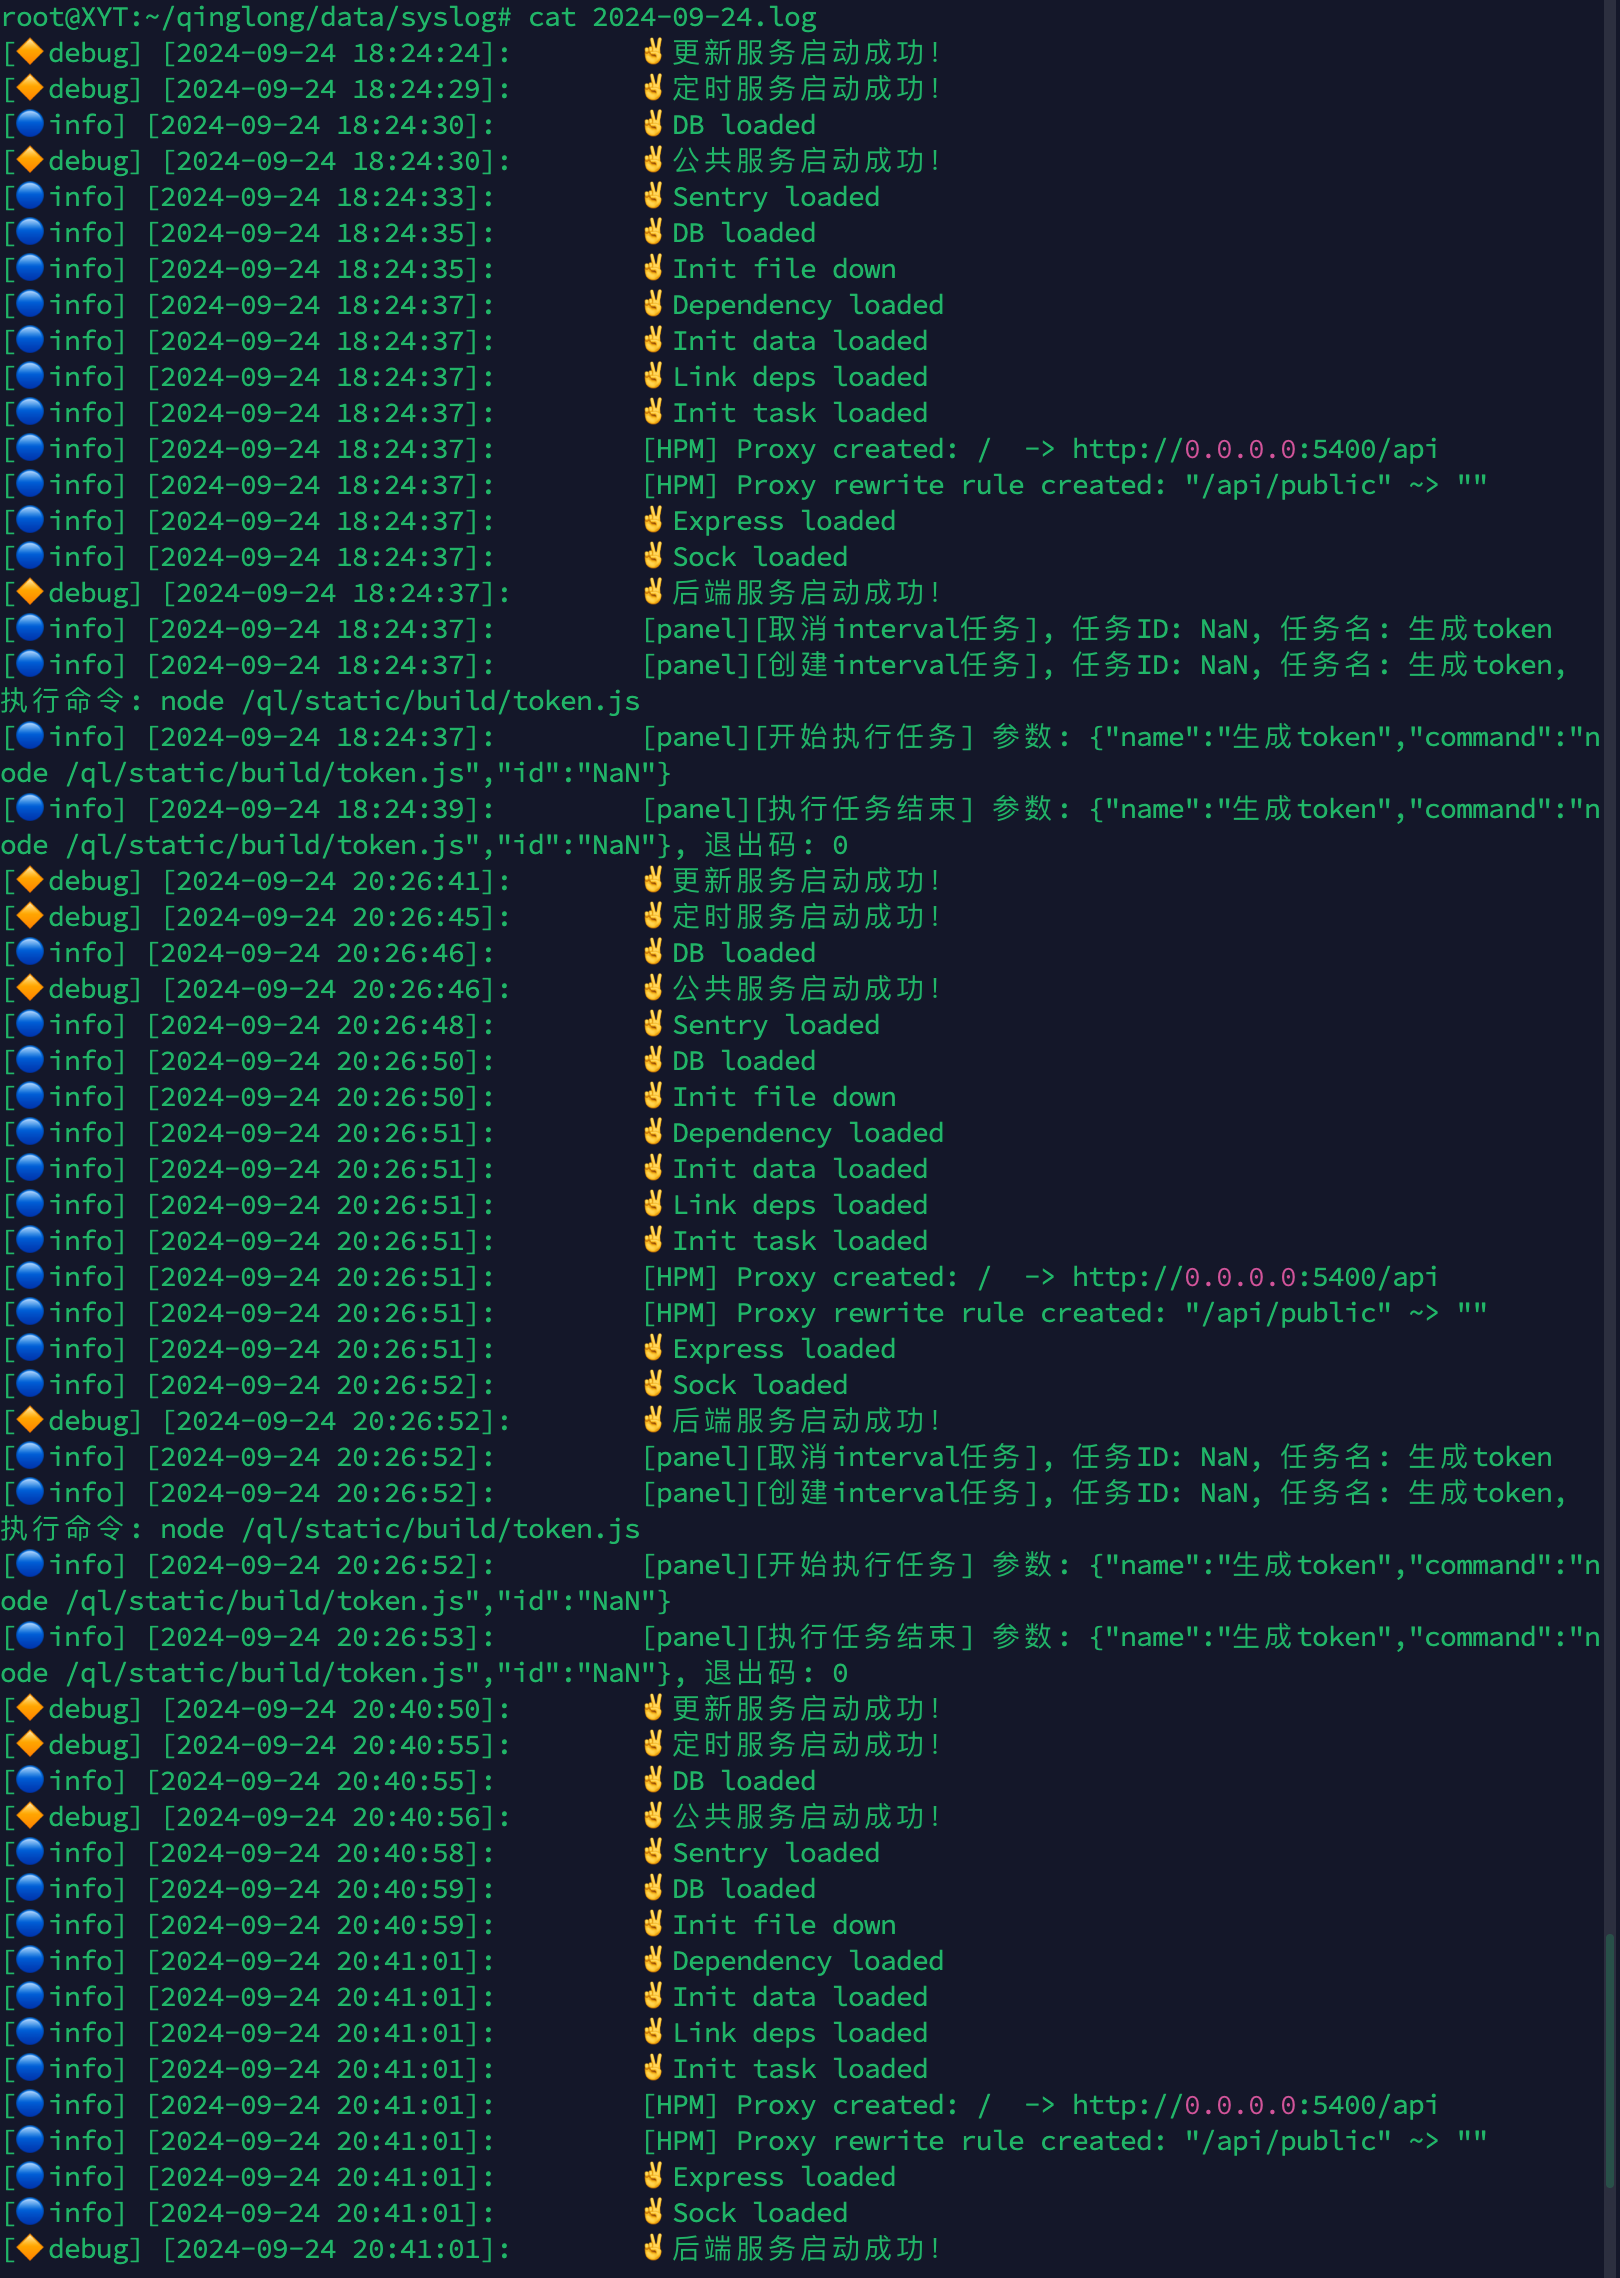Image resolution: width=1620 pixels, height=2278 pixels.
Task: Click the orange diamond on the 18:24:24 debug line
Action: (x=31, y=52)
